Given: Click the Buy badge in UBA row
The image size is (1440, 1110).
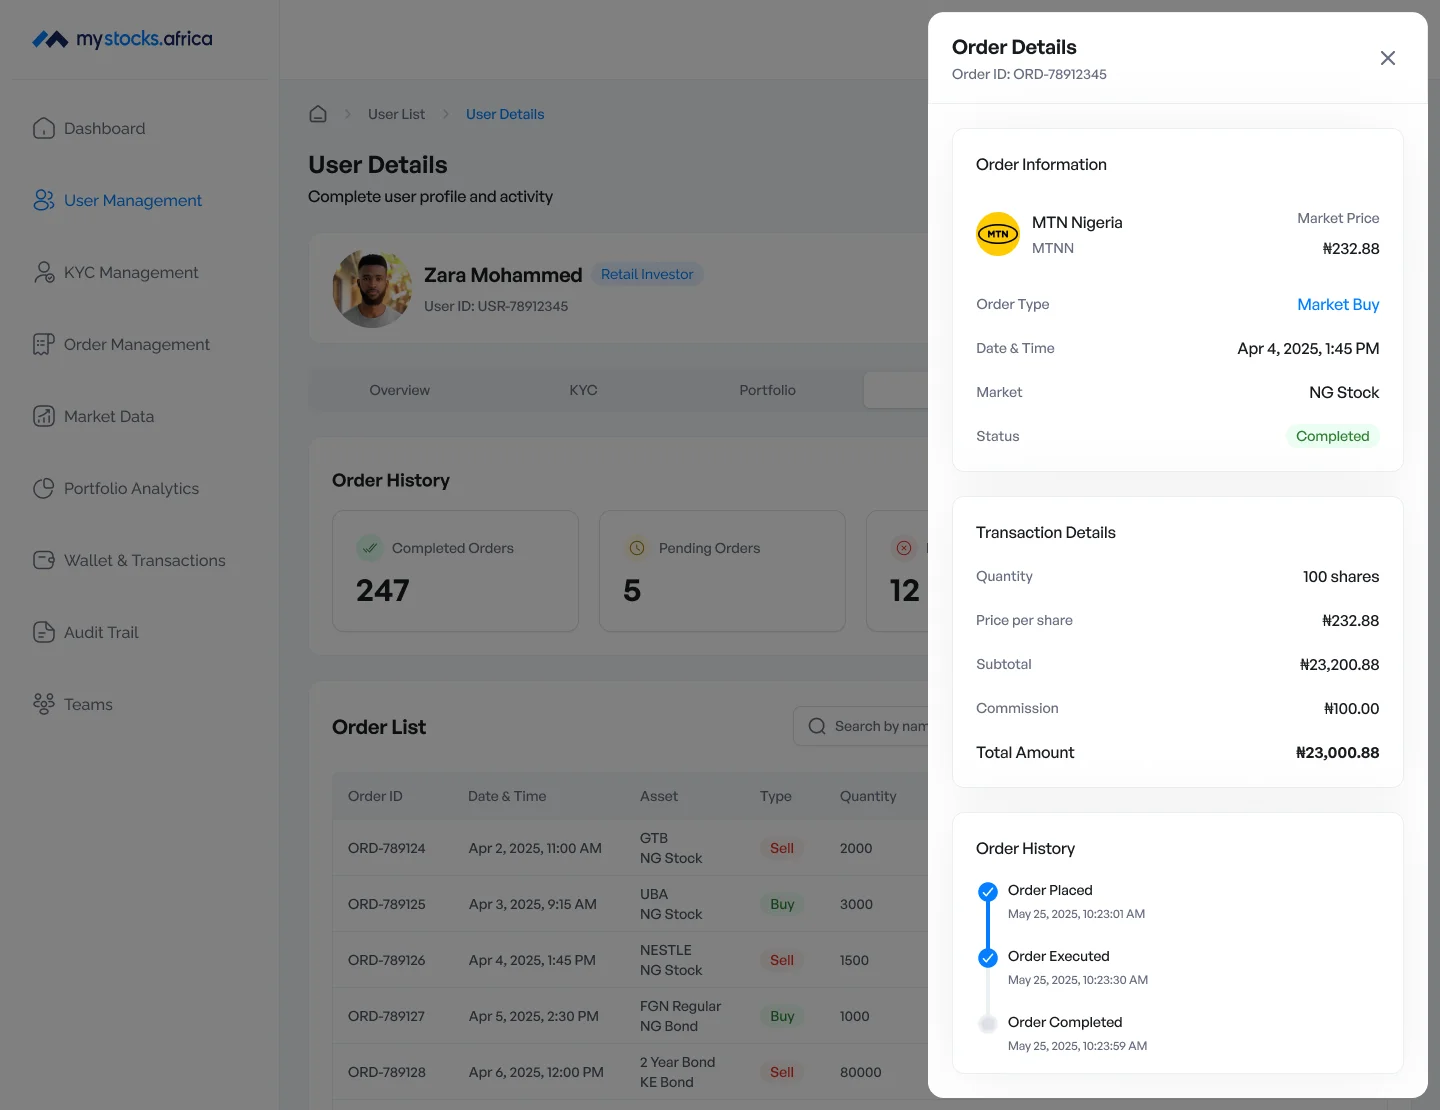Looking at the screenshot, I should click(782, 904).
